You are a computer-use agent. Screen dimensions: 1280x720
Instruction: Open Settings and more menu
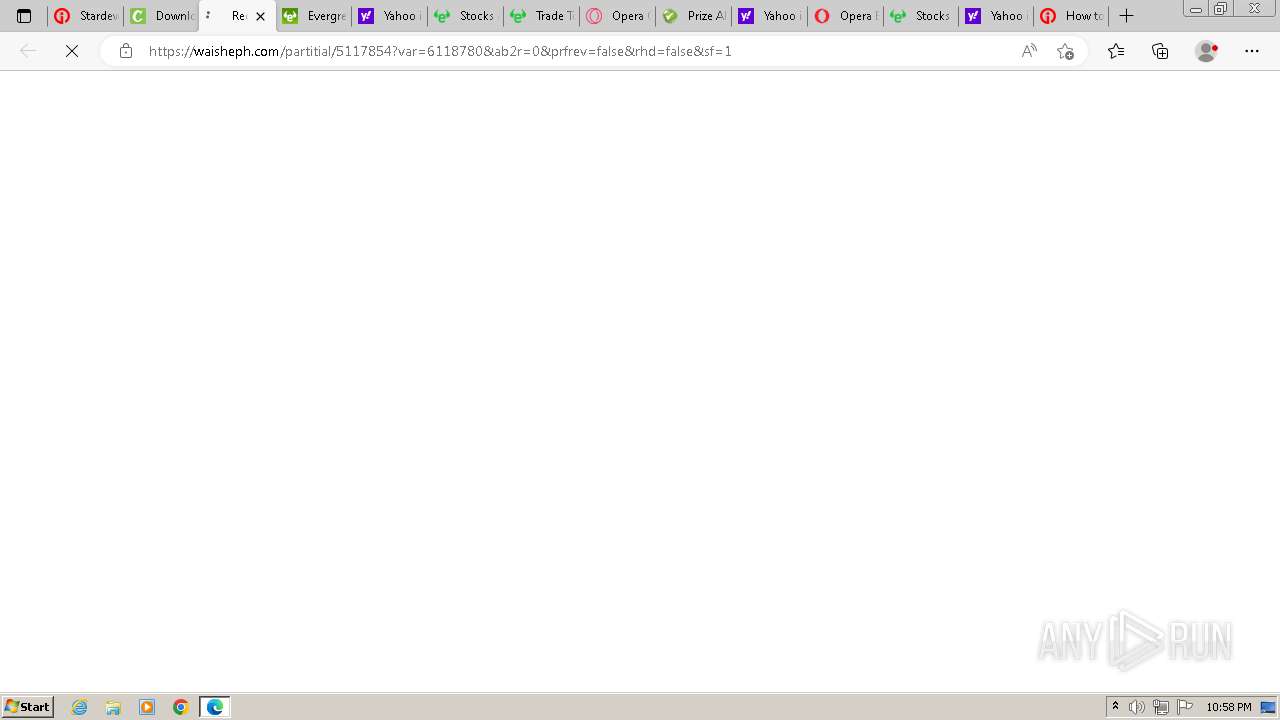(1252, 51)
